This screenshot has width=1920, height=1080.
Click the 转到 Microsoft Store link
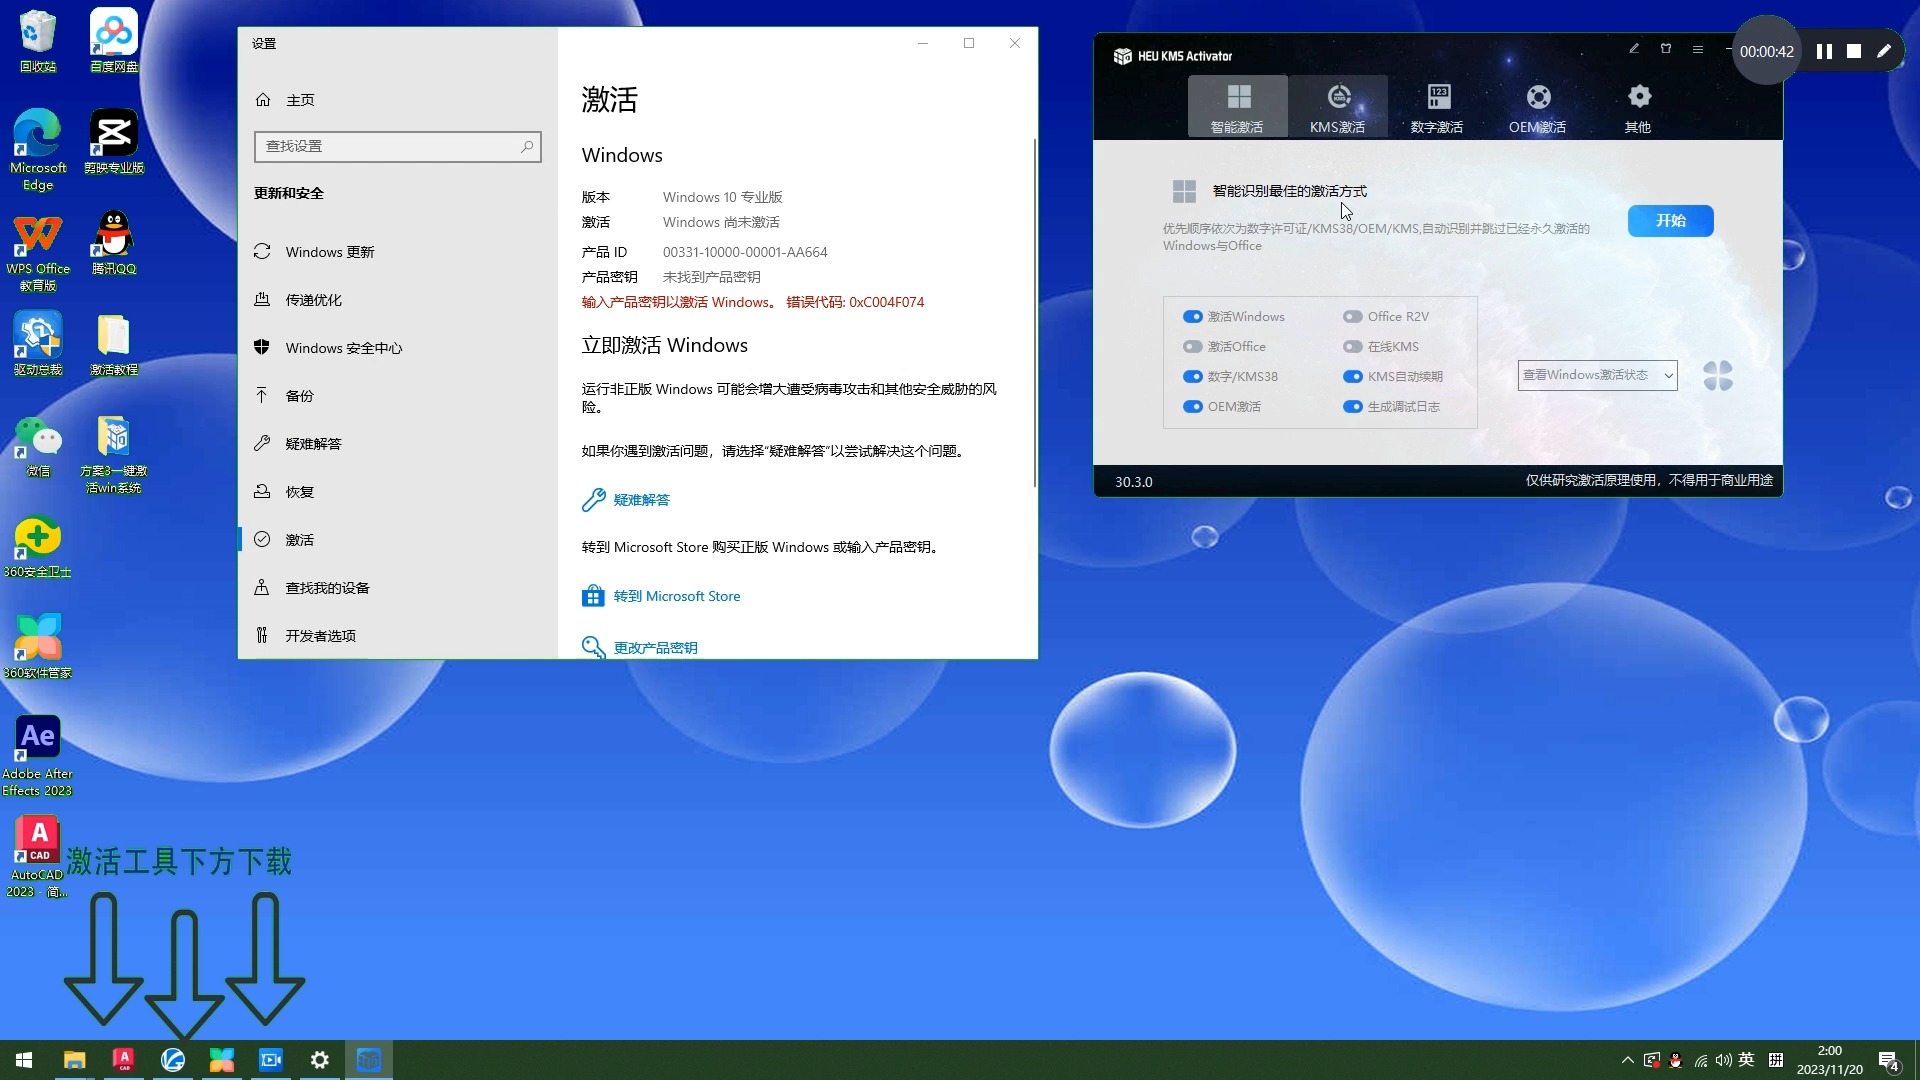click(676, 596)
